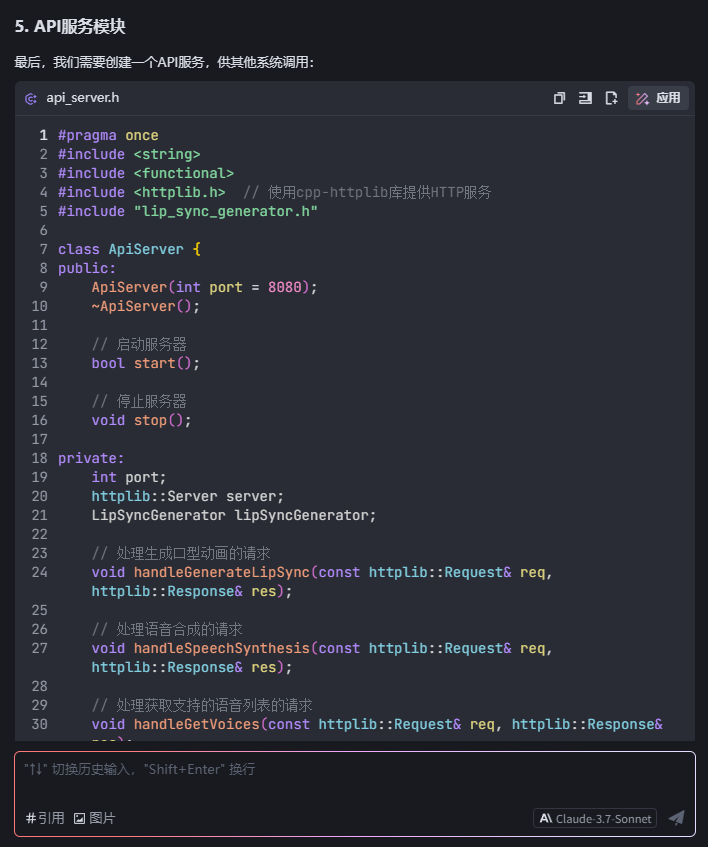This screenshot has width=708, height=847.
Task: Open the api_server.h file name link
Action: tap(83, 98)
